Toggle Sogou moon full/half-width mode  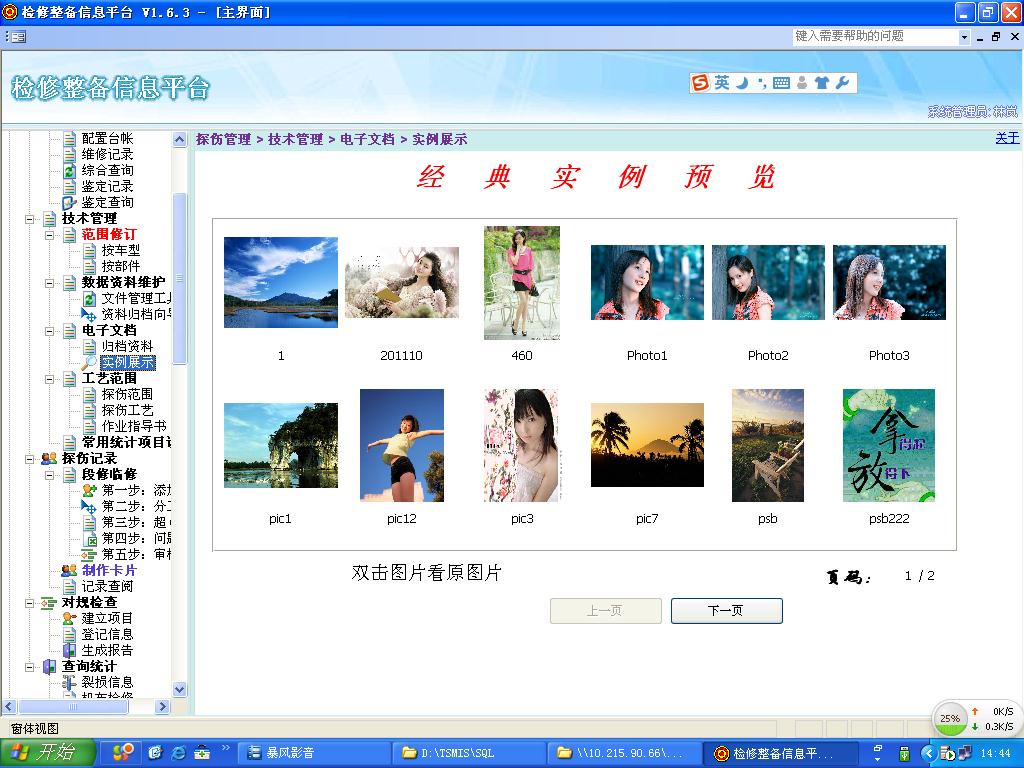click(x=742, y=83)
